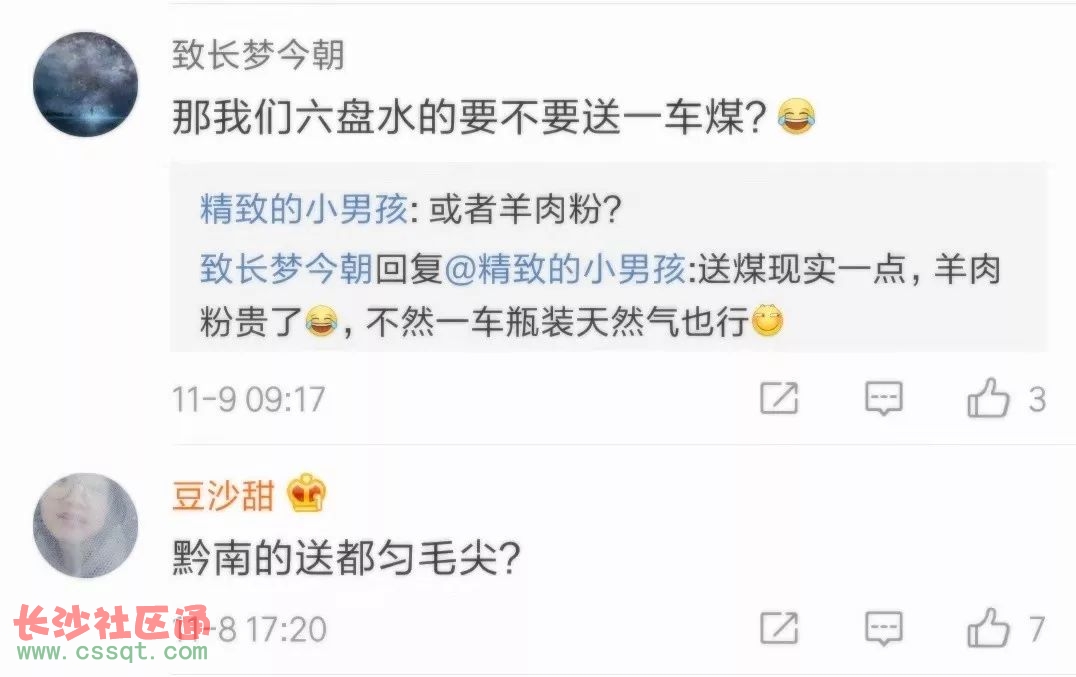
Task: Click the @精致的小男孩 mention link
Action: [565, 268]
